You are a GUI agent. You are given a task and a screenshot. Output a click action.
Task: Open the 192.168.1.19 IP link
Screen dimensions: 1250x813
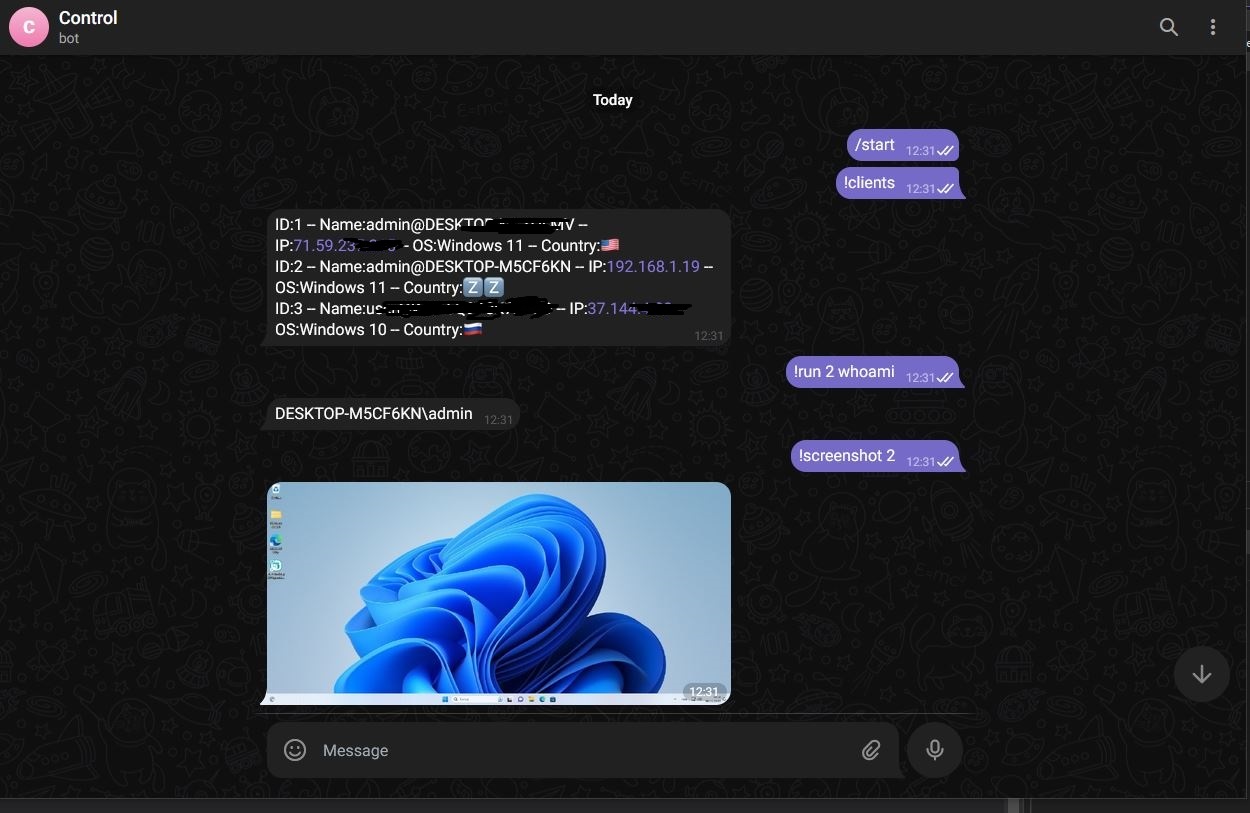653,266
